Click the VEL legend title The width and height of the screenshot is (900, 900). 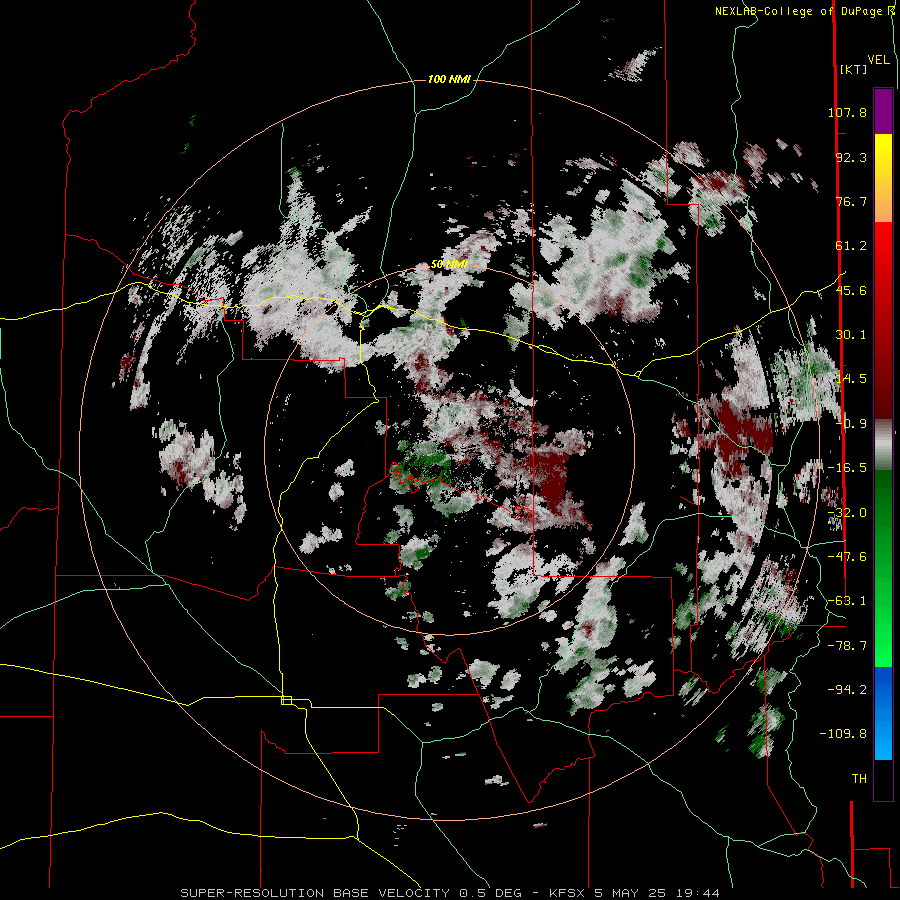(878, 60)
